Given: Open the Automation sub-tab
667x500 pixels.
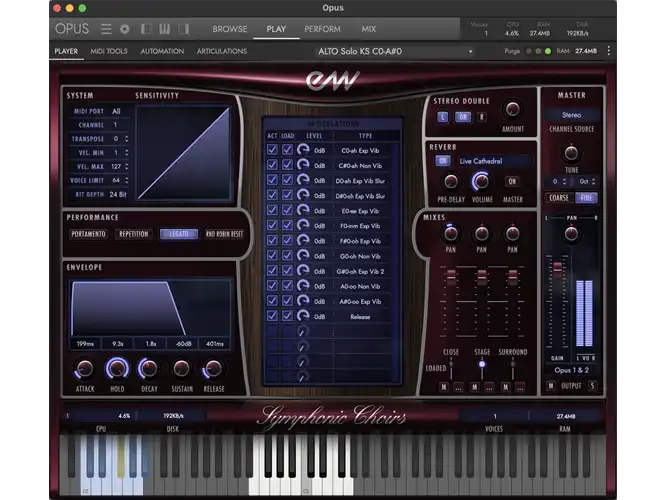Looking at the screenshot, I should click(x=162, y=51).
